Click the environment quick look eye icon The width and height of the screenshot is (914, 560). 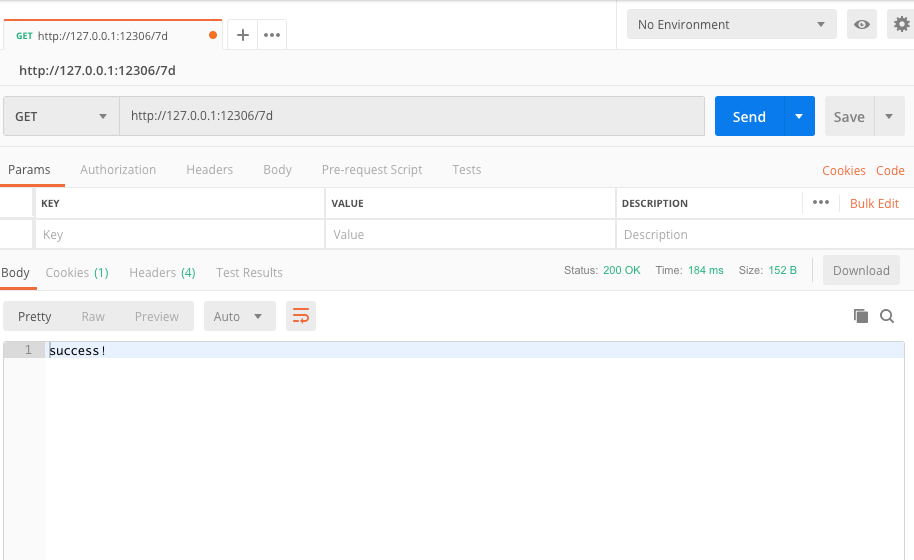pyautogui.click(x=862, y=24)
